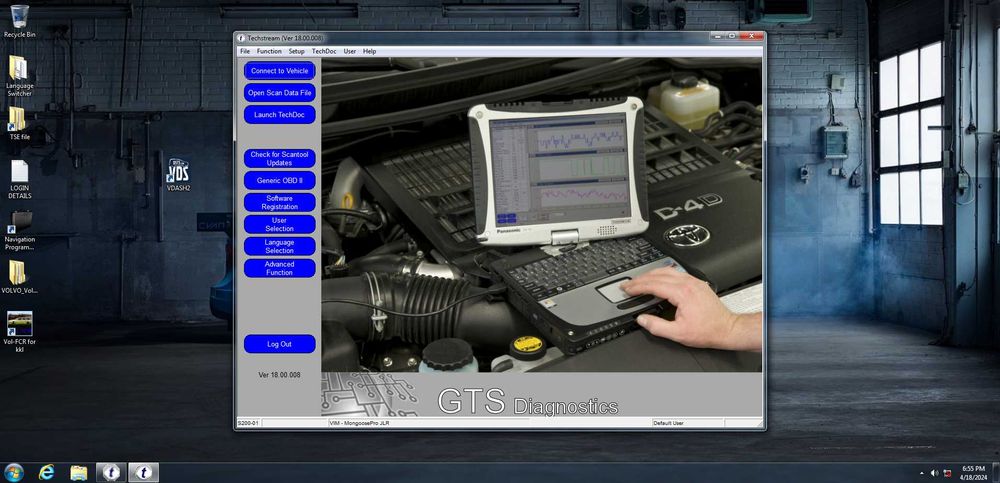Viewport: 1000px width, 483px height.
Task: Click Advanced Function button
Action: coord(279,268)
